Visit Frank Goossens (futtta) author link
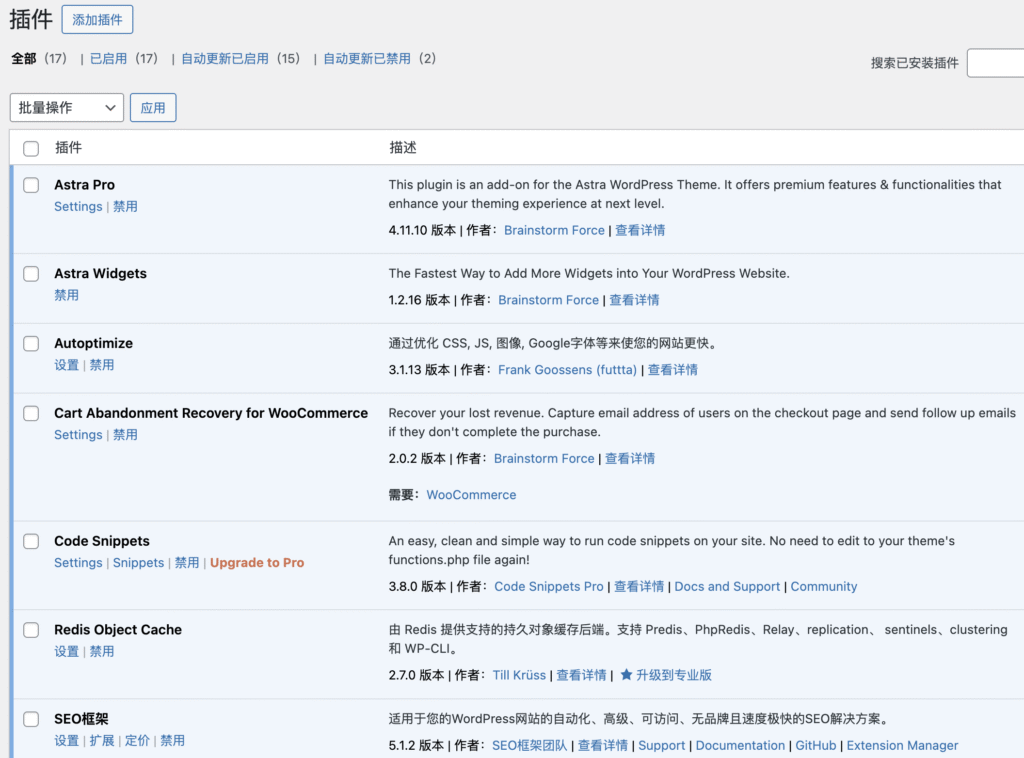This screenshot has height=758, width=1024. point(567,370)
